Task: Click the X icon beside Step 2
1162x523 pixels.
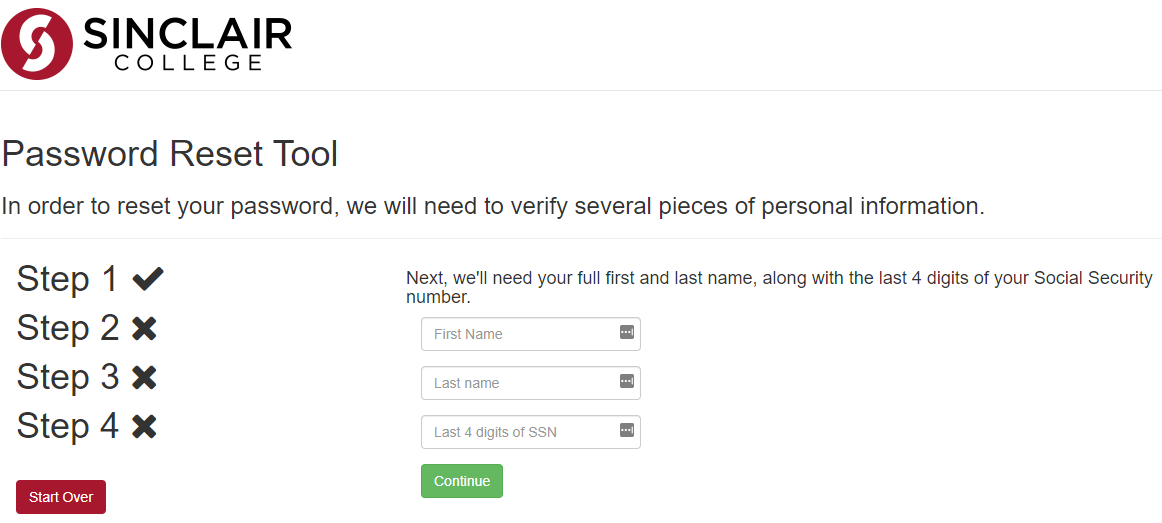Action: point(144,328)
